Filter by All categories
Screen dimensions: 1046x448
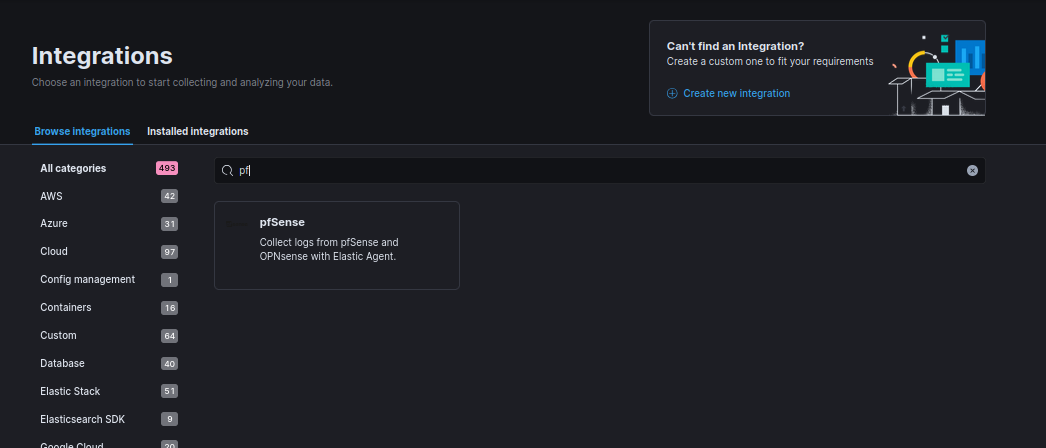[73, 168]
